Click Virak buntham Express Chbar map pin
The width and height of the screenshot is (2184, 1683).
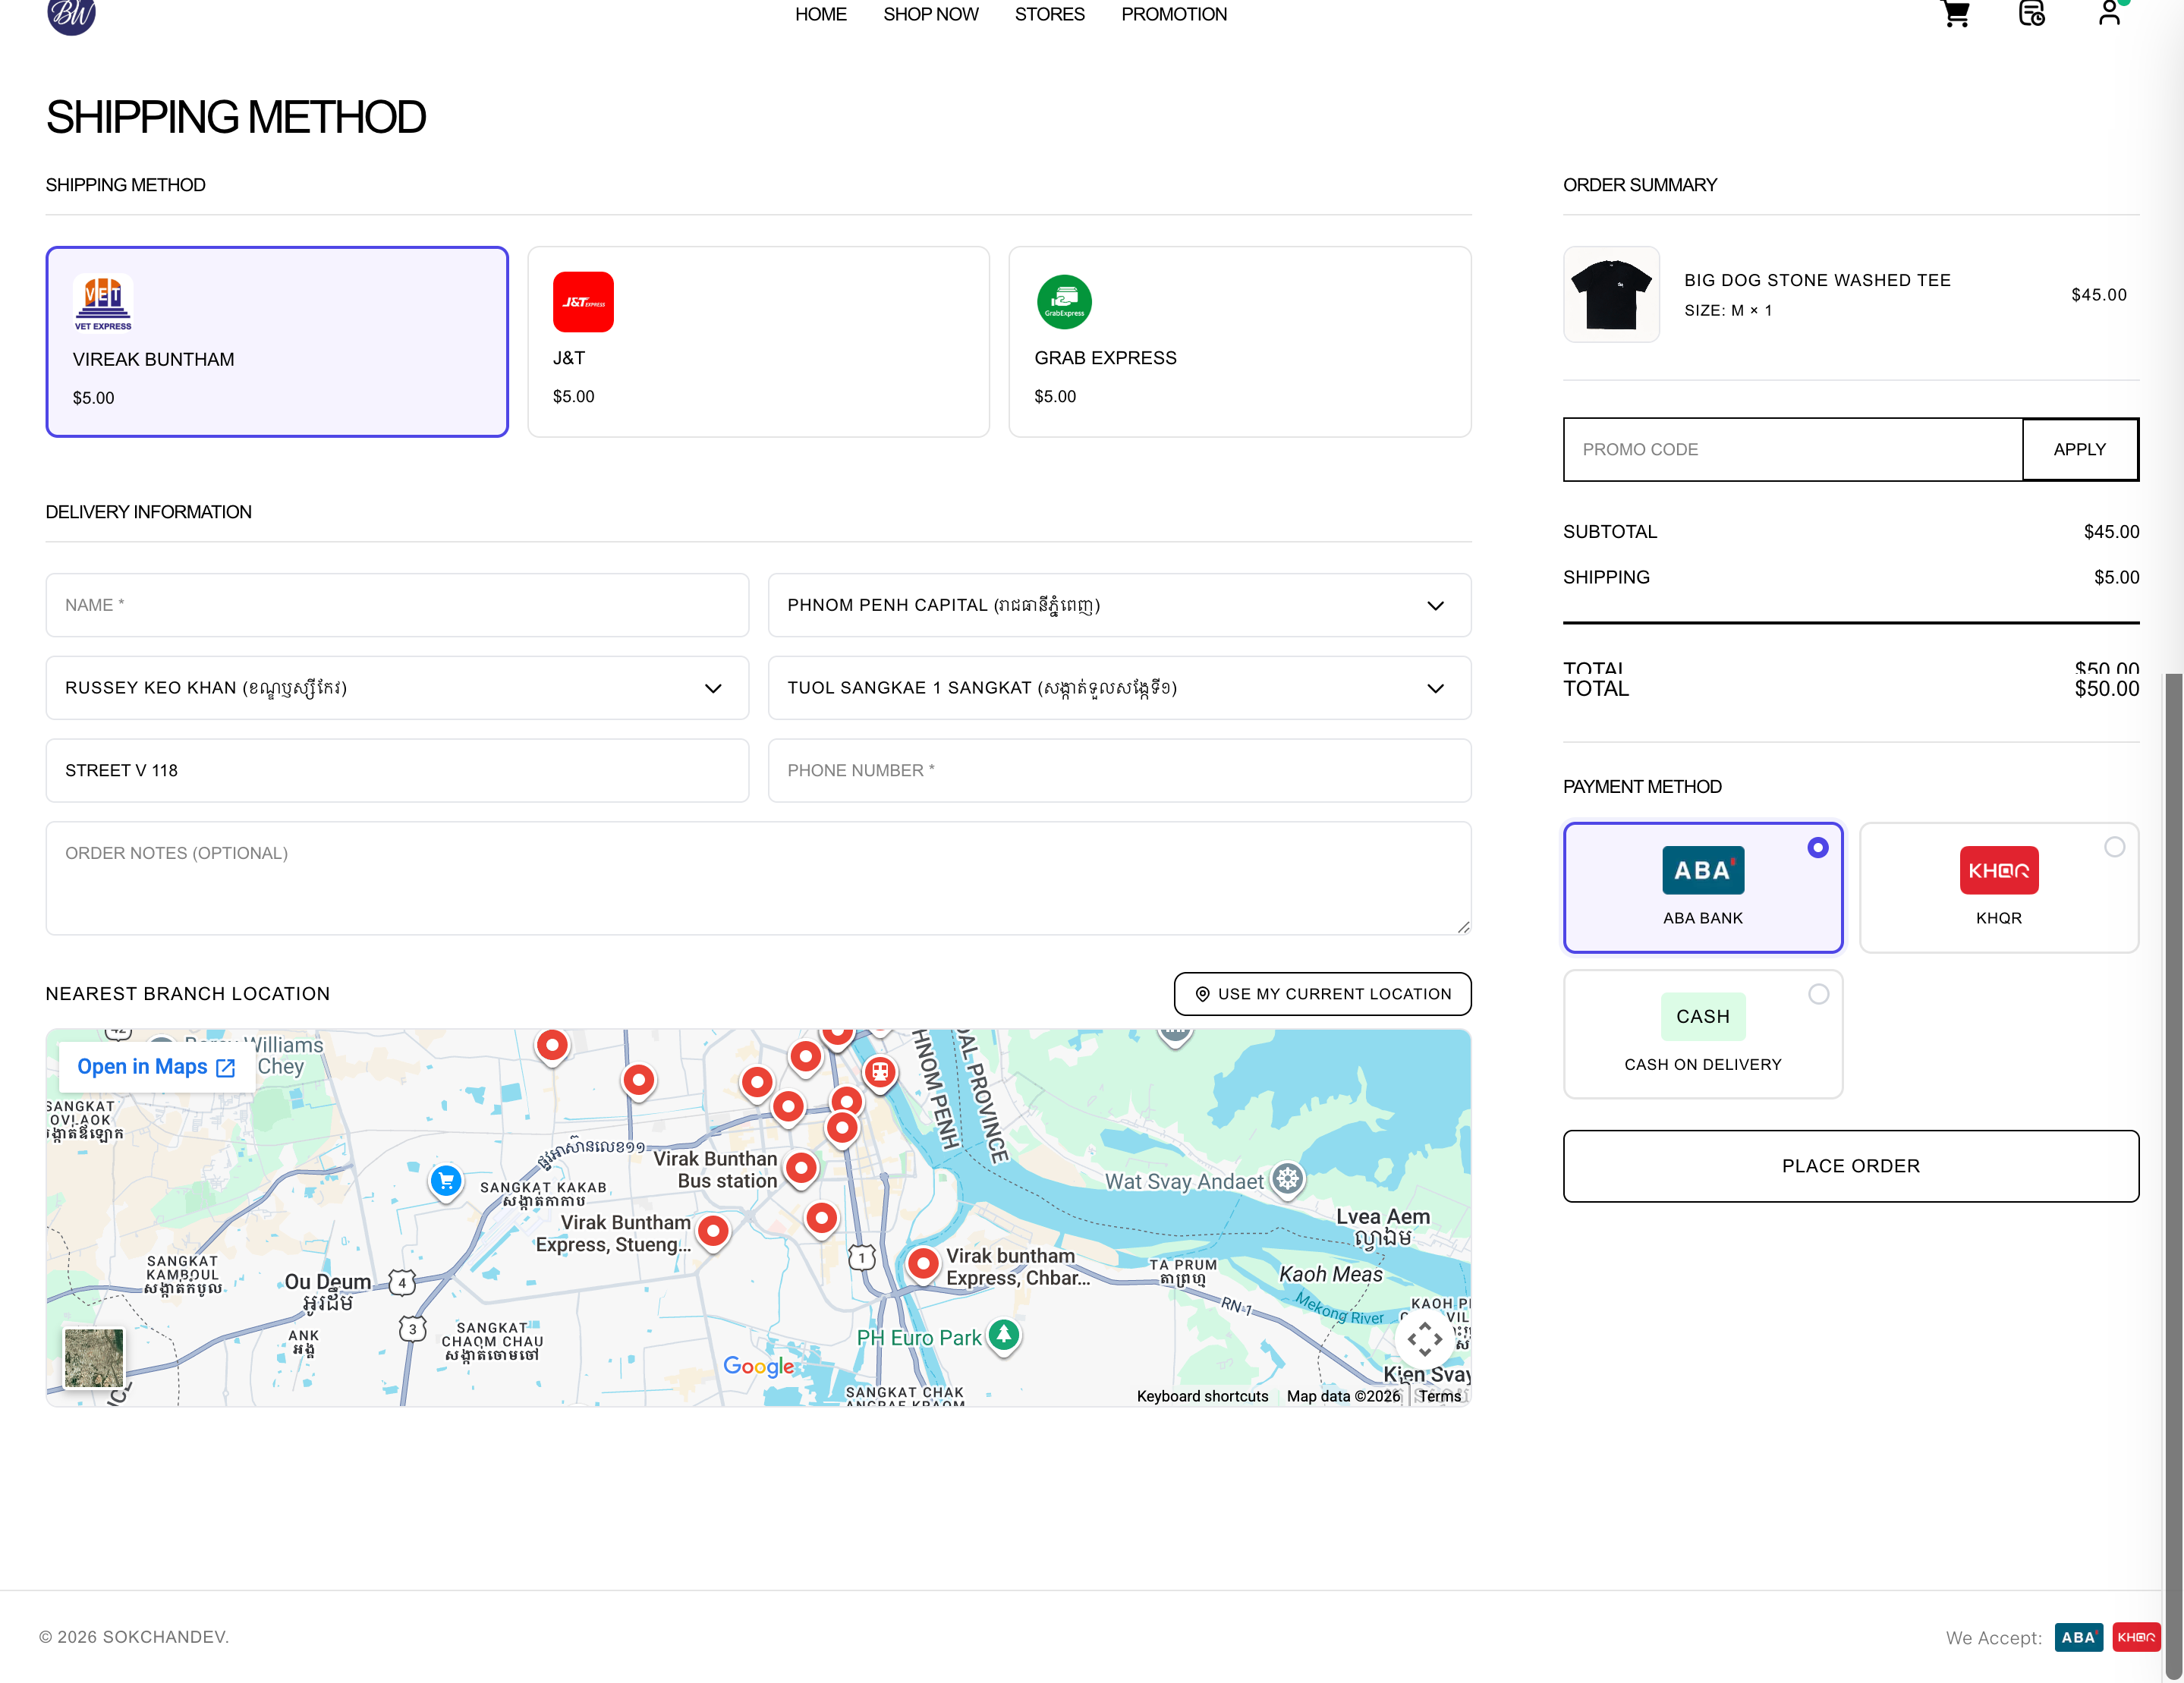(923, 1265)
